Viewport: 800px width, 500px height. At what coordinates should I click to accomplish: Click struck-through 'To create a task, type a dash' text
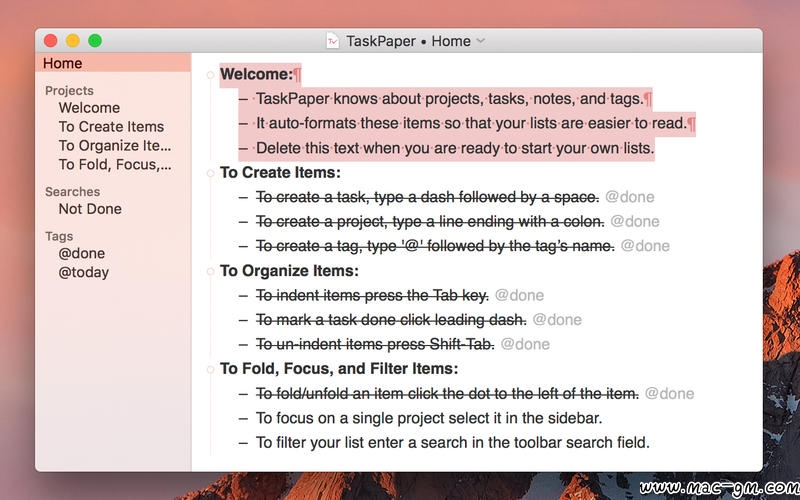click(427, 197)
